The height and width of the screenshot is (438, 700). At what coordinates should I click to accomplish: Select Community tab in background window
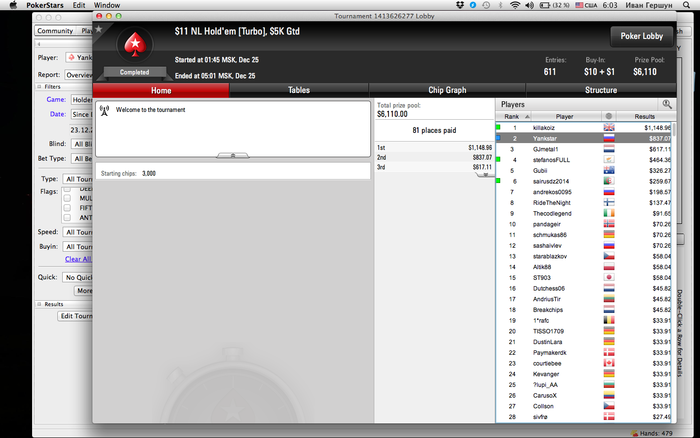coord(55,31)
